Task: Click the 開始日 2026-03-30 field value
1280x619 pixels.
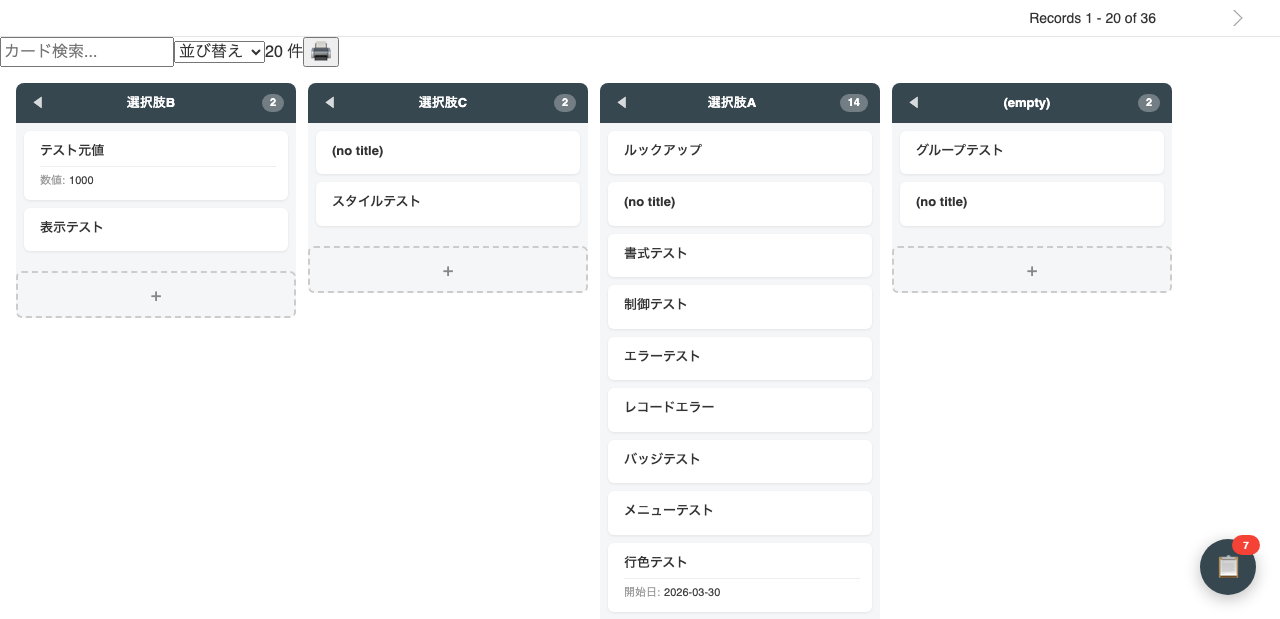Action: tap(692, 593)
